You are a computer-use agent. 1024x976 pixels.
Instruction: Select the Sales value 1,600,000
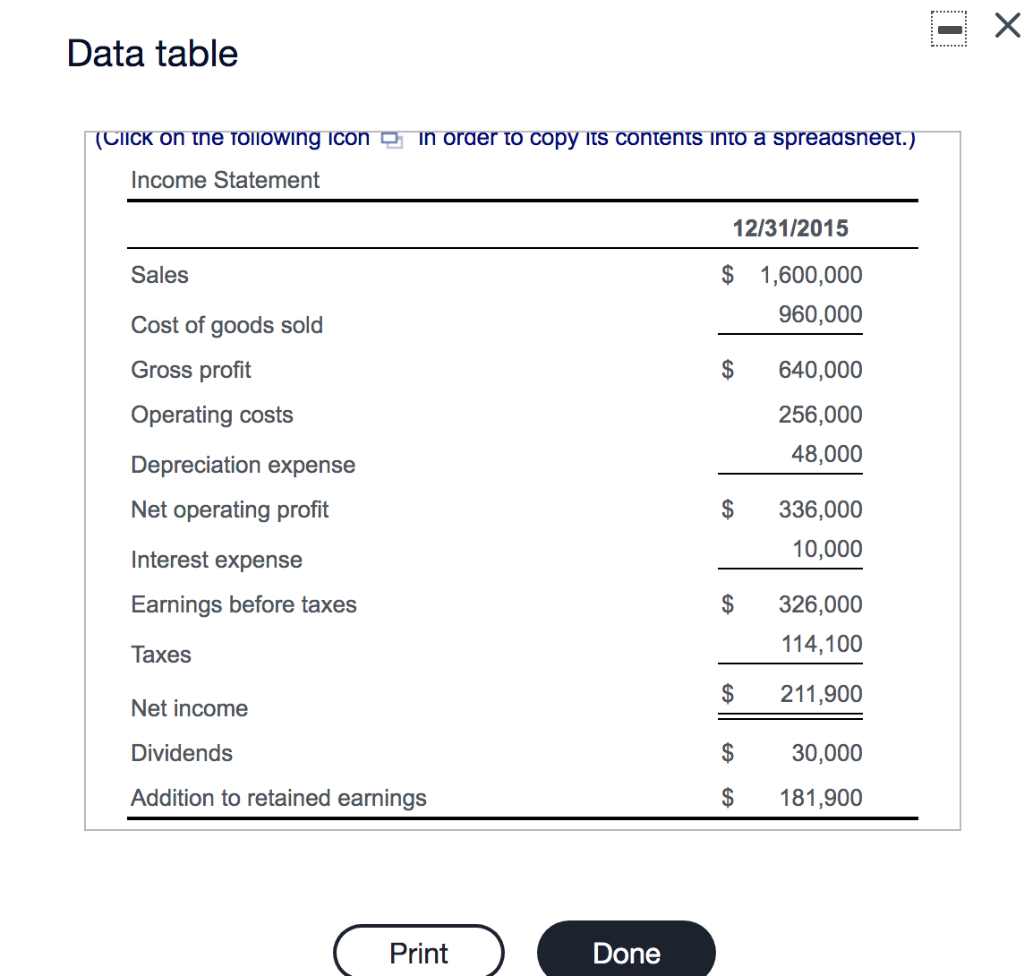pos(811,275)
